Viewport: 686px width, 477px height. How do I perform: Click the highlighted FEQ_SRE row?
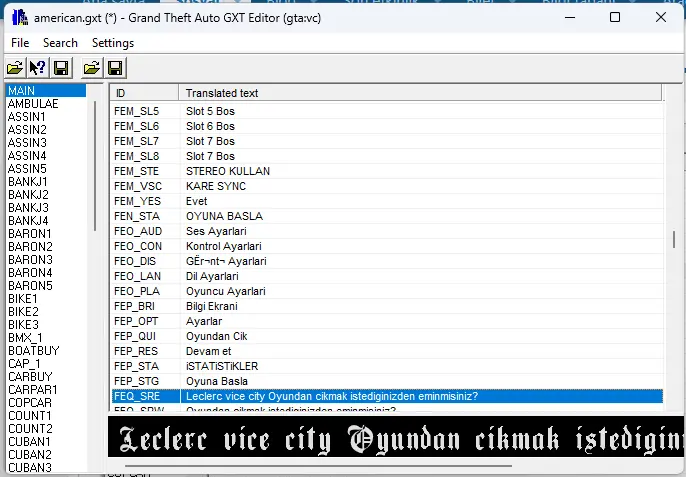tap(387, 396)
